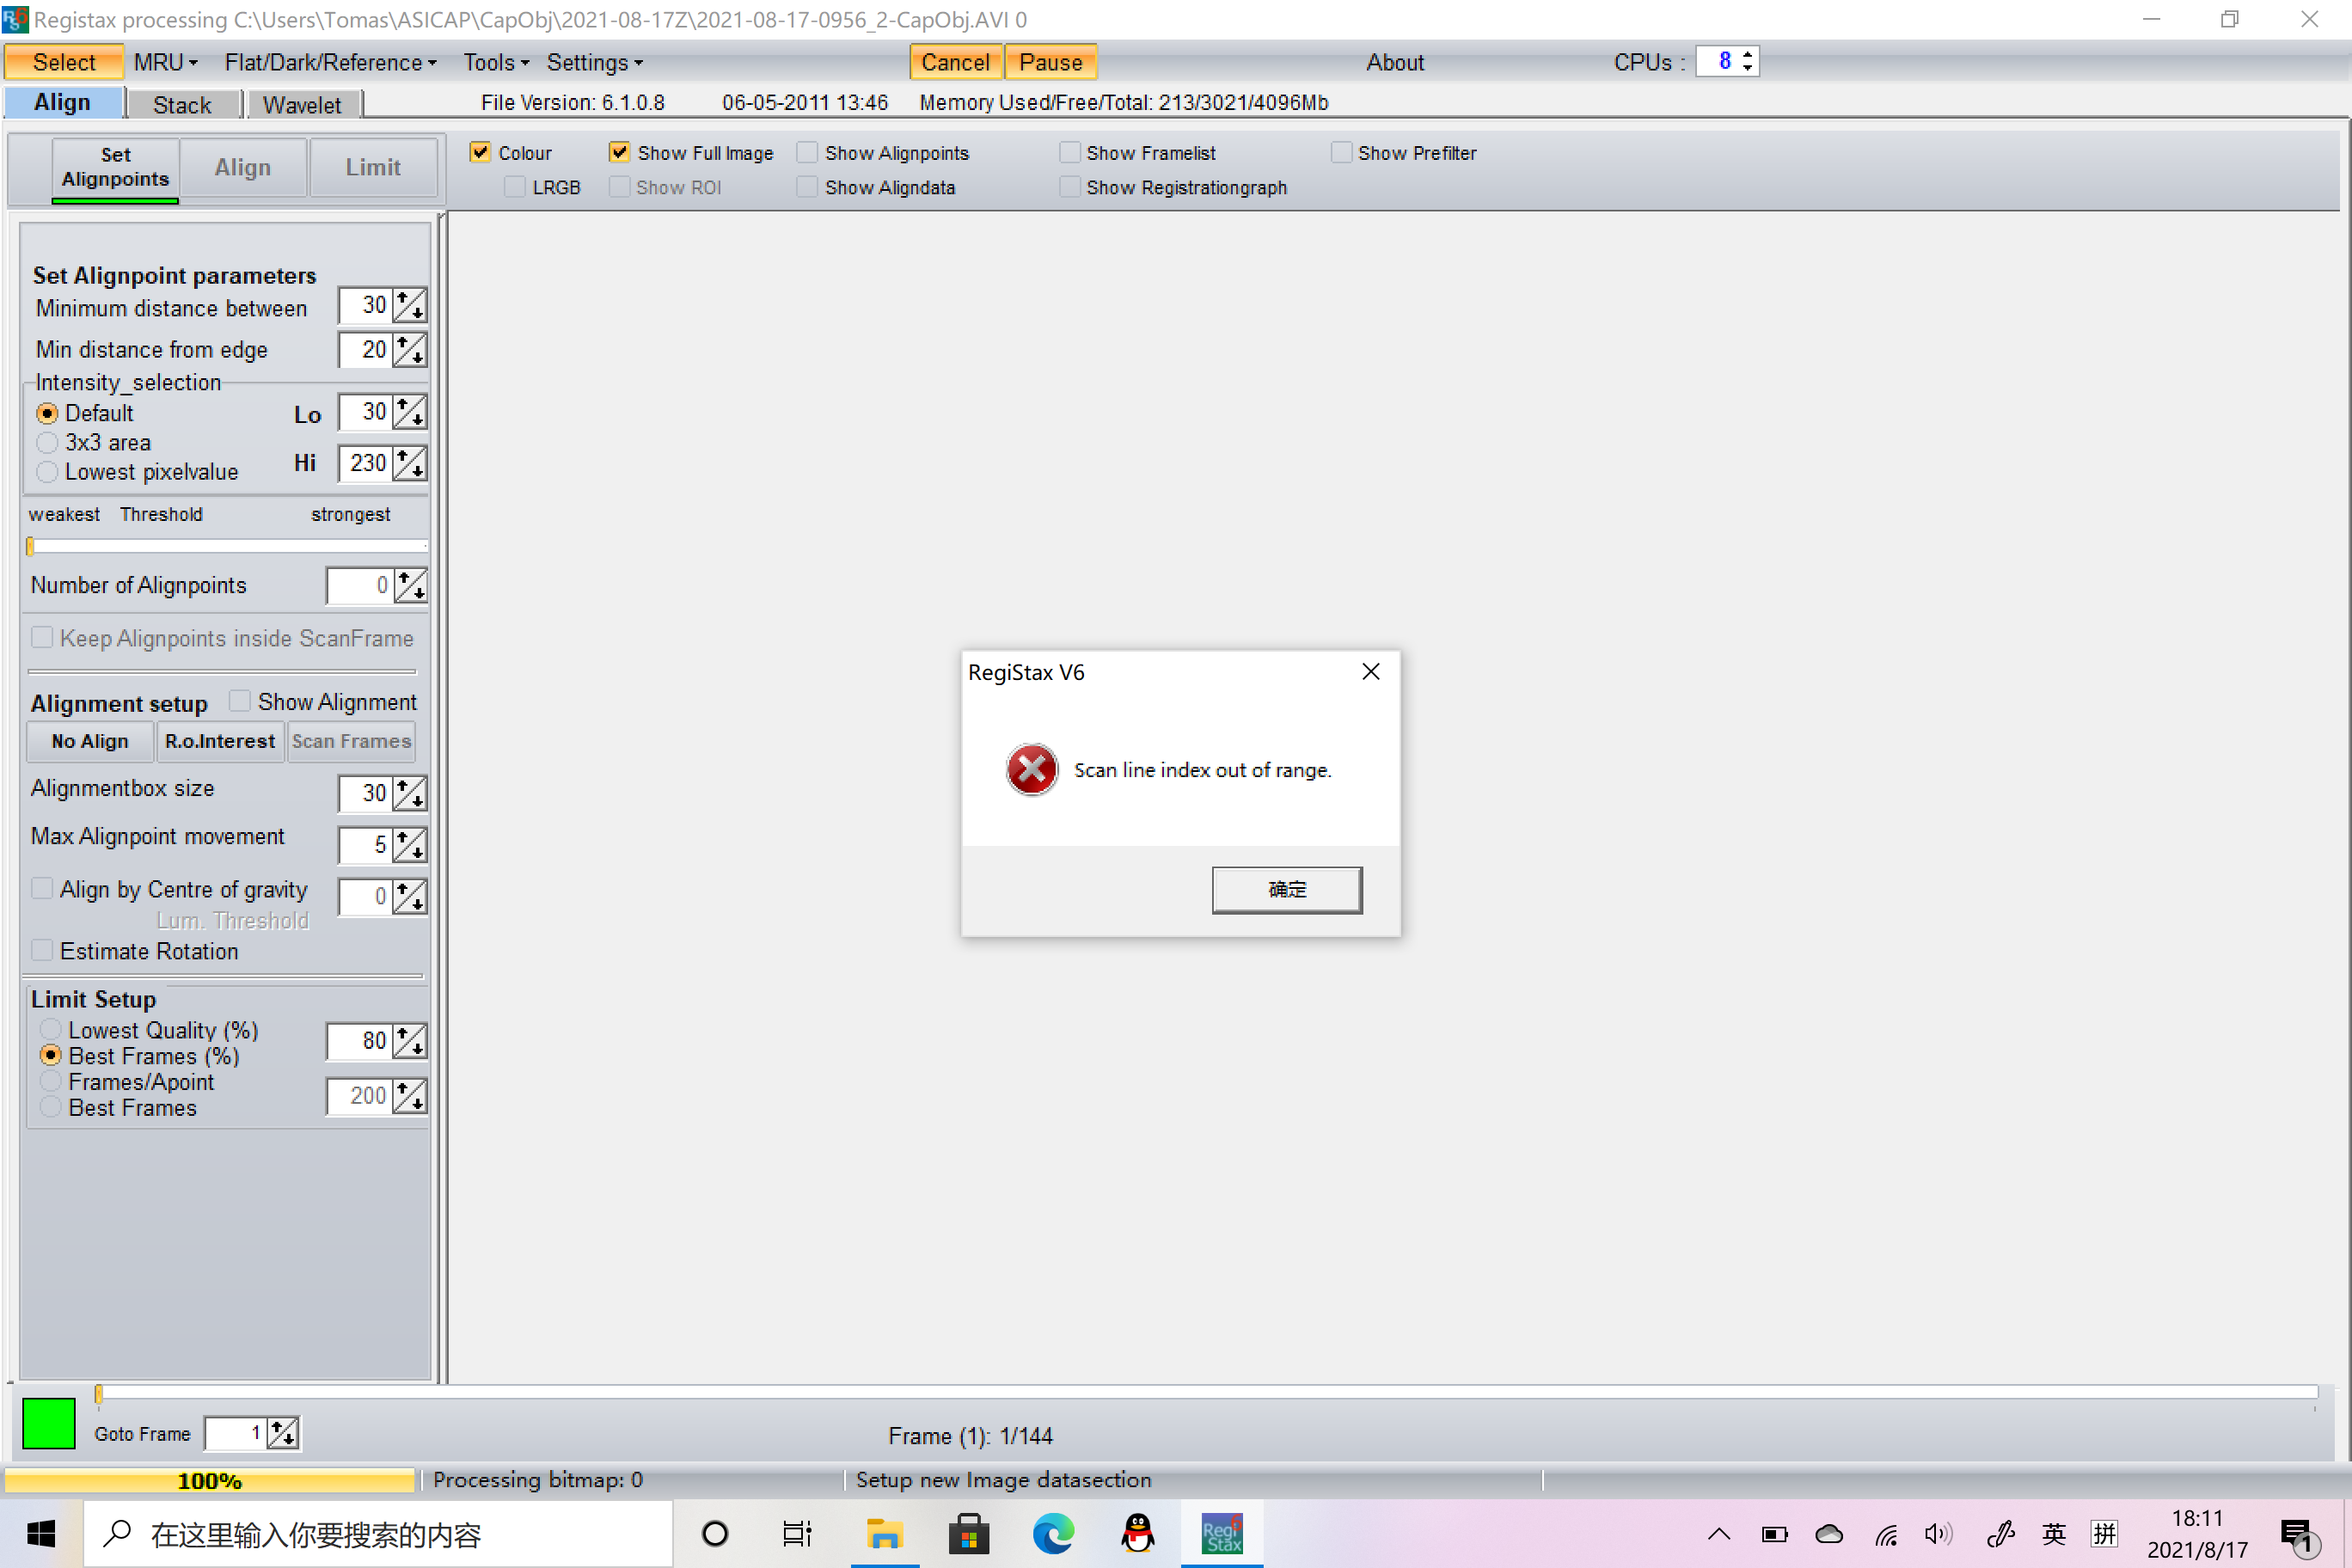The width and height of the screenshot is (2352, 1568).
Task: Click the frame position slider
Action: tap(1205, 1392)
